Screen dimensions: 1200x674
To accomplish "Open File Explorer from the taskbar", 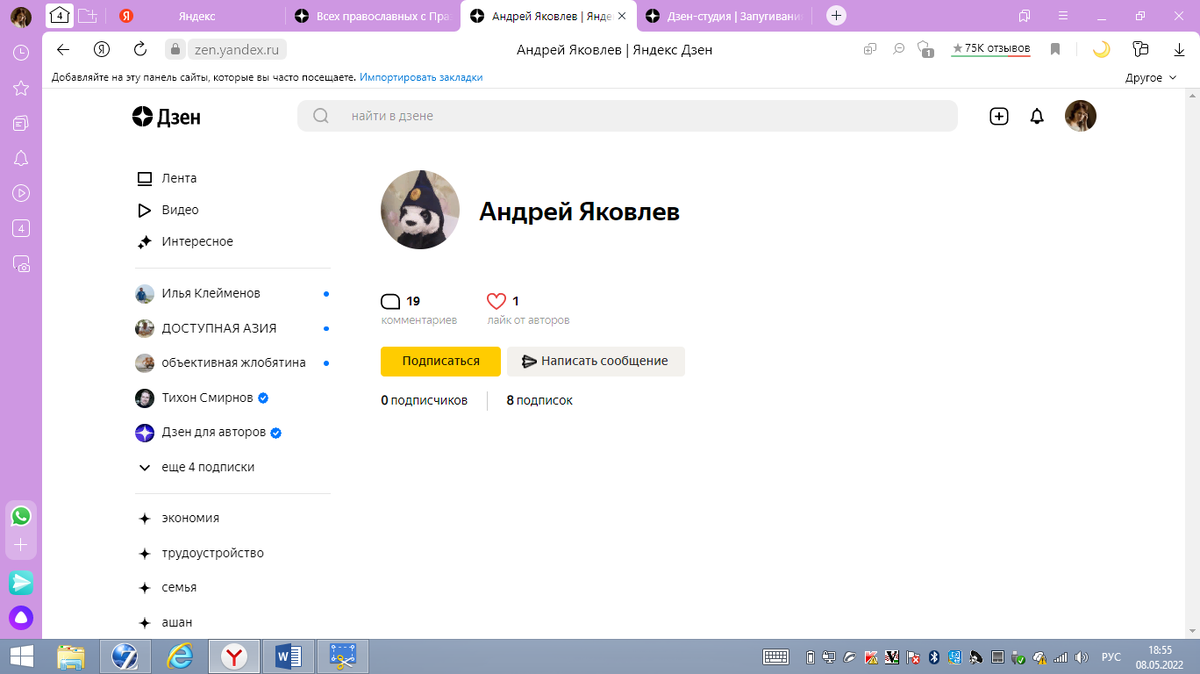I will click(x=70, y=656).
